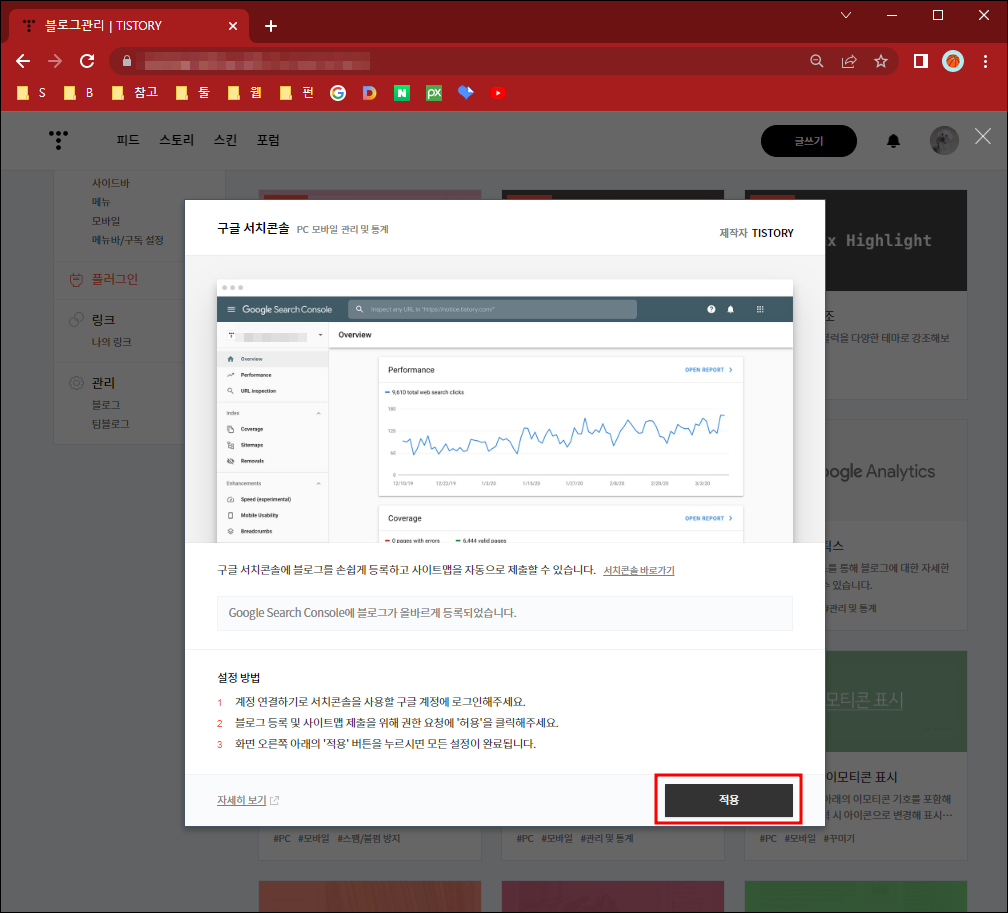Screen dimensions: 1008x913
Task: Open the px bookmark icon
Action: (x=433, y=92)
